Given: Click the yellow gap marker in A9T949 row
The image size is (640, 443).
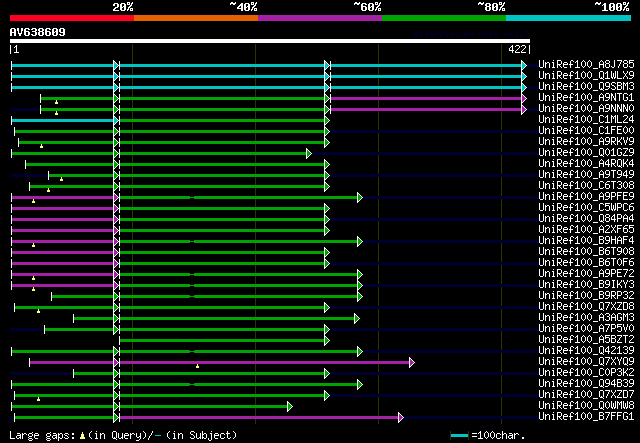Looking at the screenshot, I should click(x=62, y=179).
